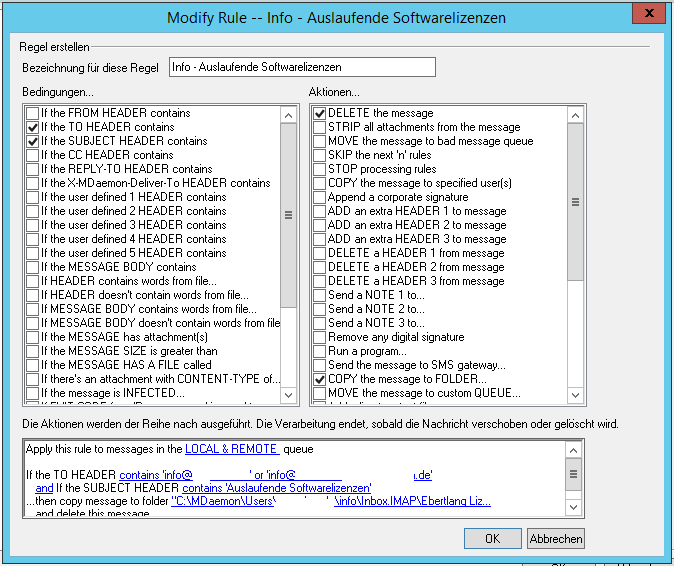The image size is (674, 566).
Task: Uncheck the 'DELETE the message' action
Action: click(x=320, y=113)
